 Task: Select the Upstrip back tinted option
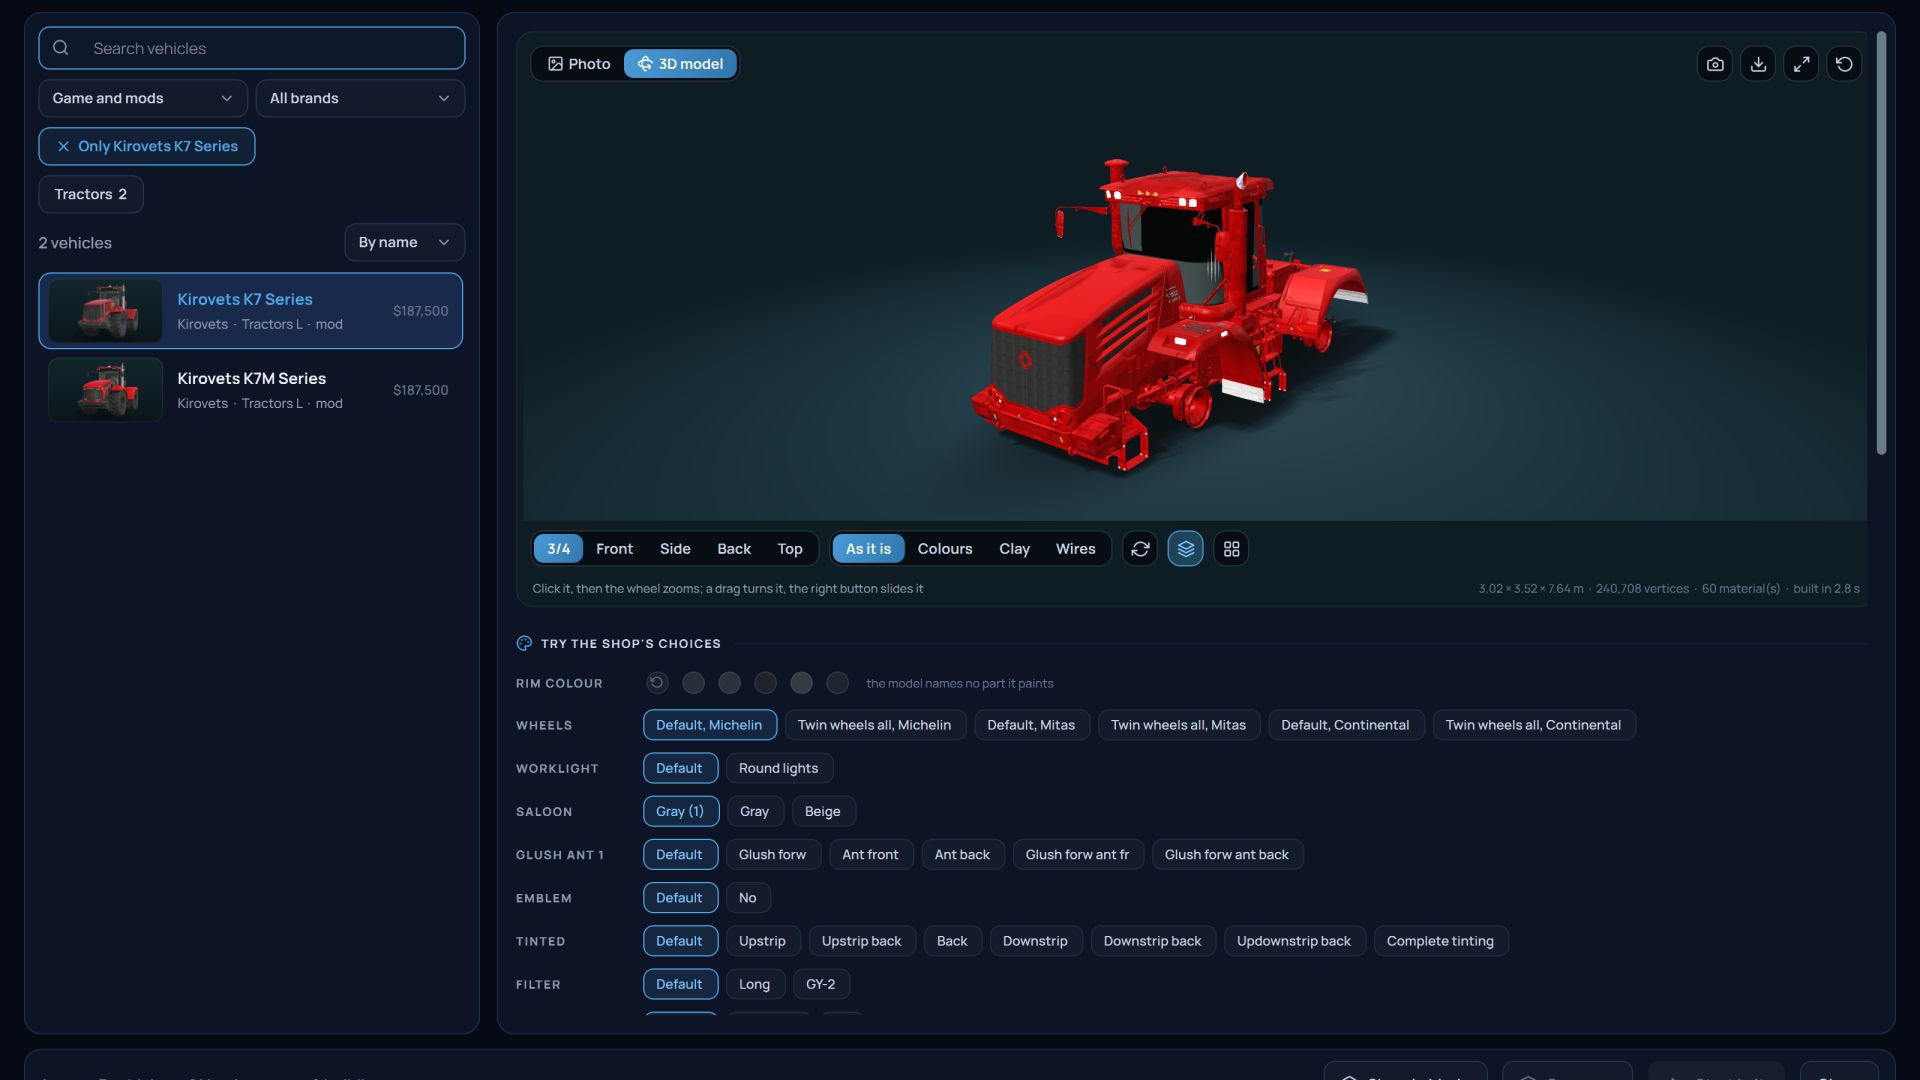click(861, 941)
